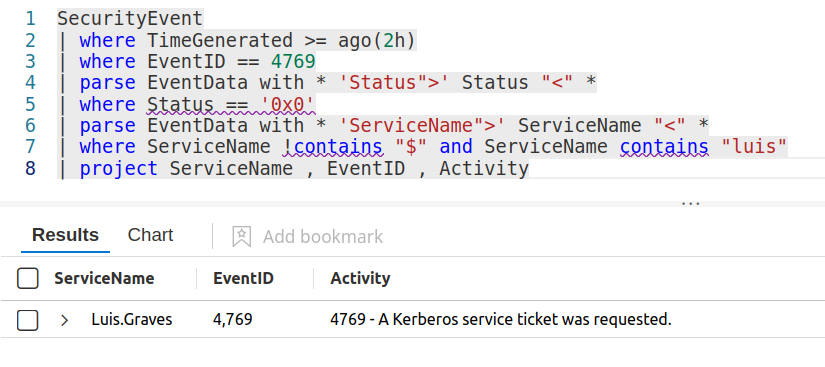
Task: Sort by the ServiceName column header
Action: [x=104, y=278]
